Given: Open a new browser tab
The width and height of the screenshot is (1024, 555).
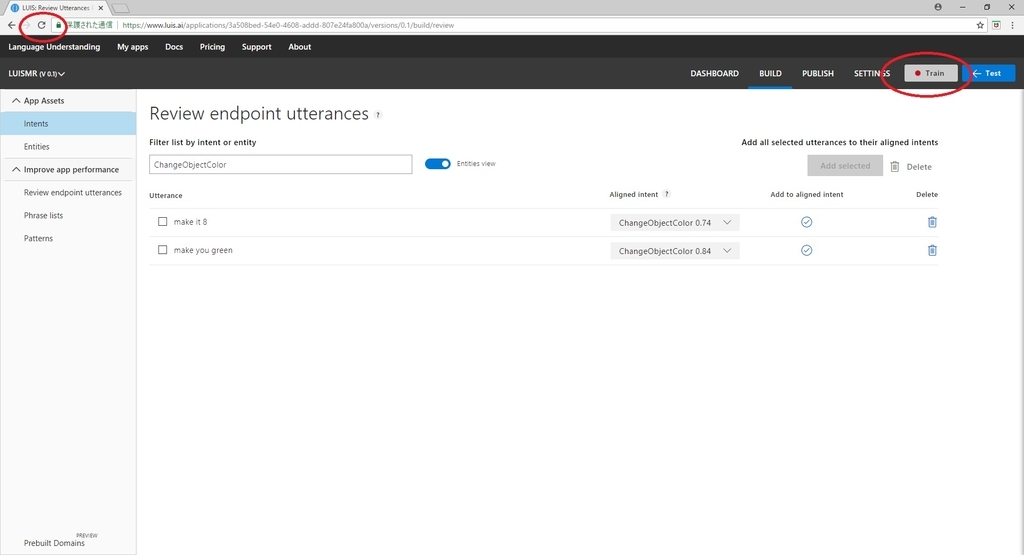Looking at the screenshot, I should point(121,8).
